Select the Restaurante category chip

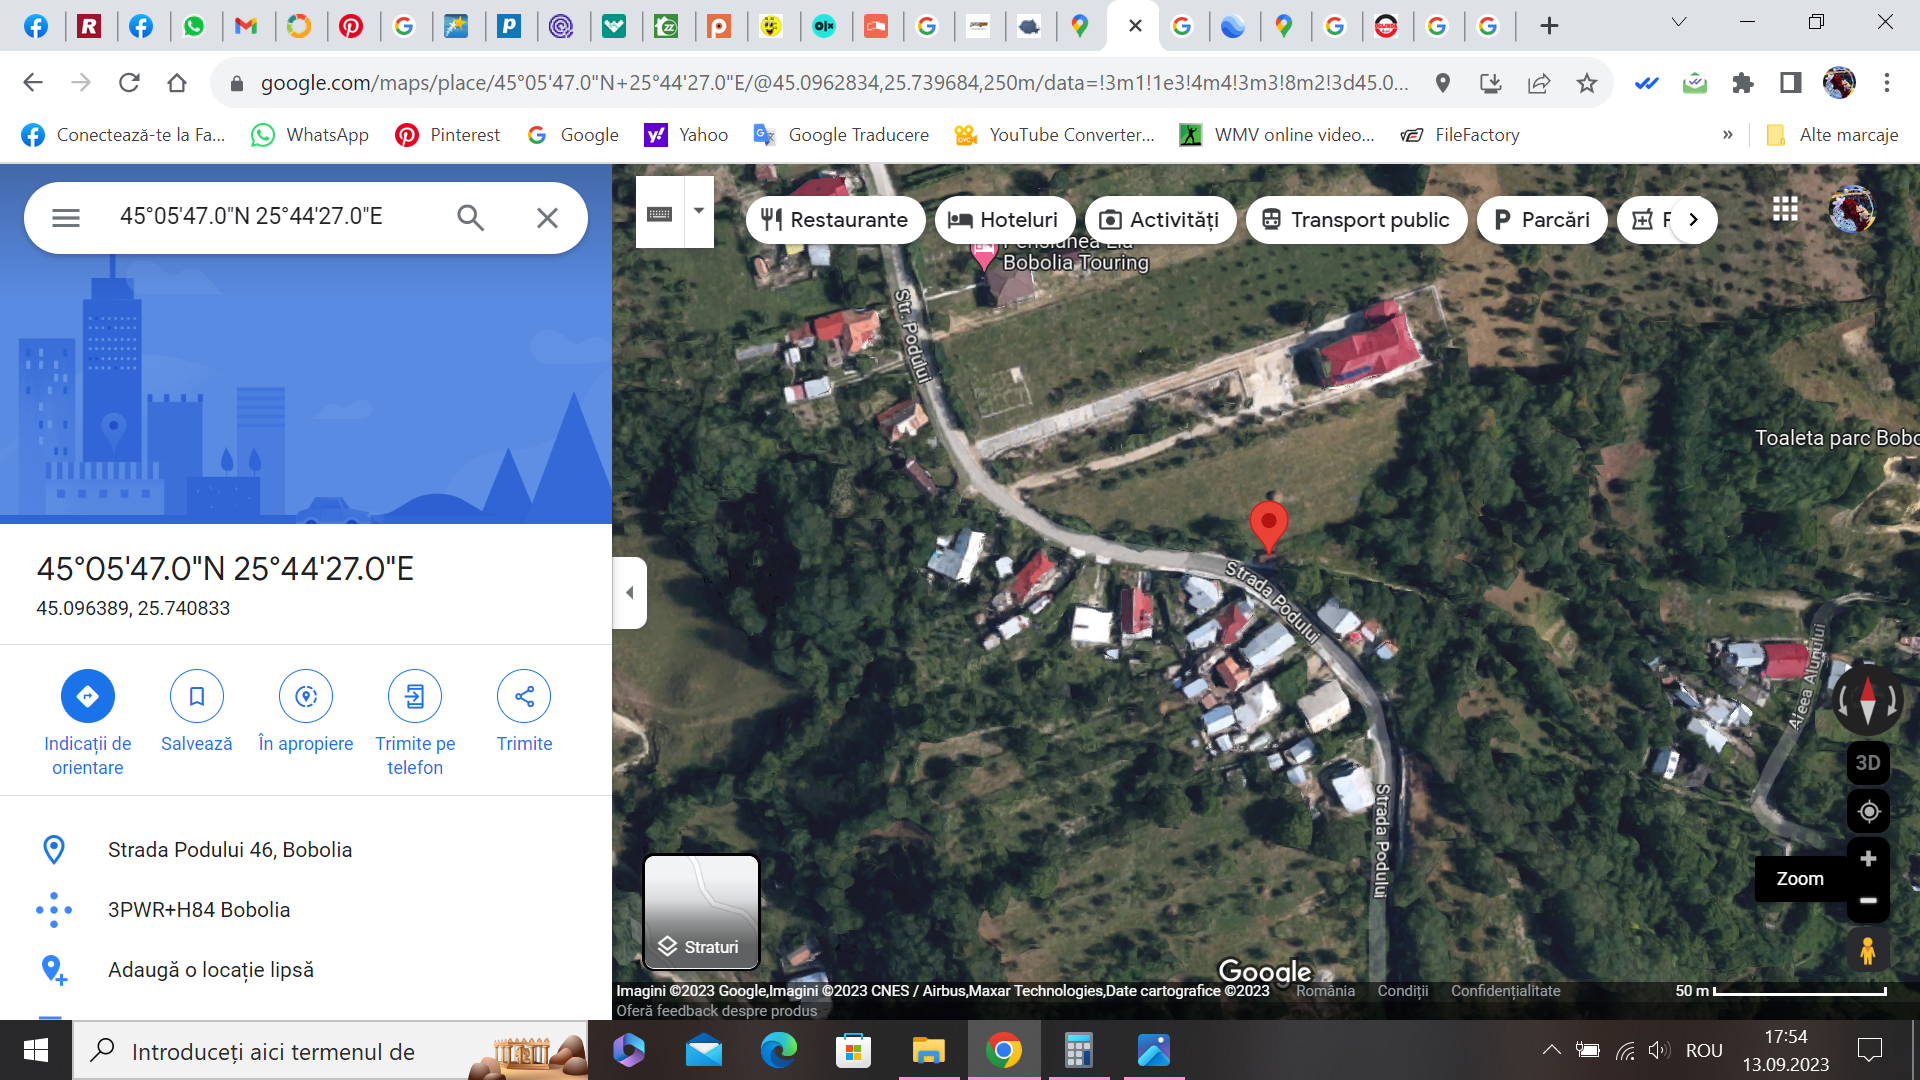834,220
